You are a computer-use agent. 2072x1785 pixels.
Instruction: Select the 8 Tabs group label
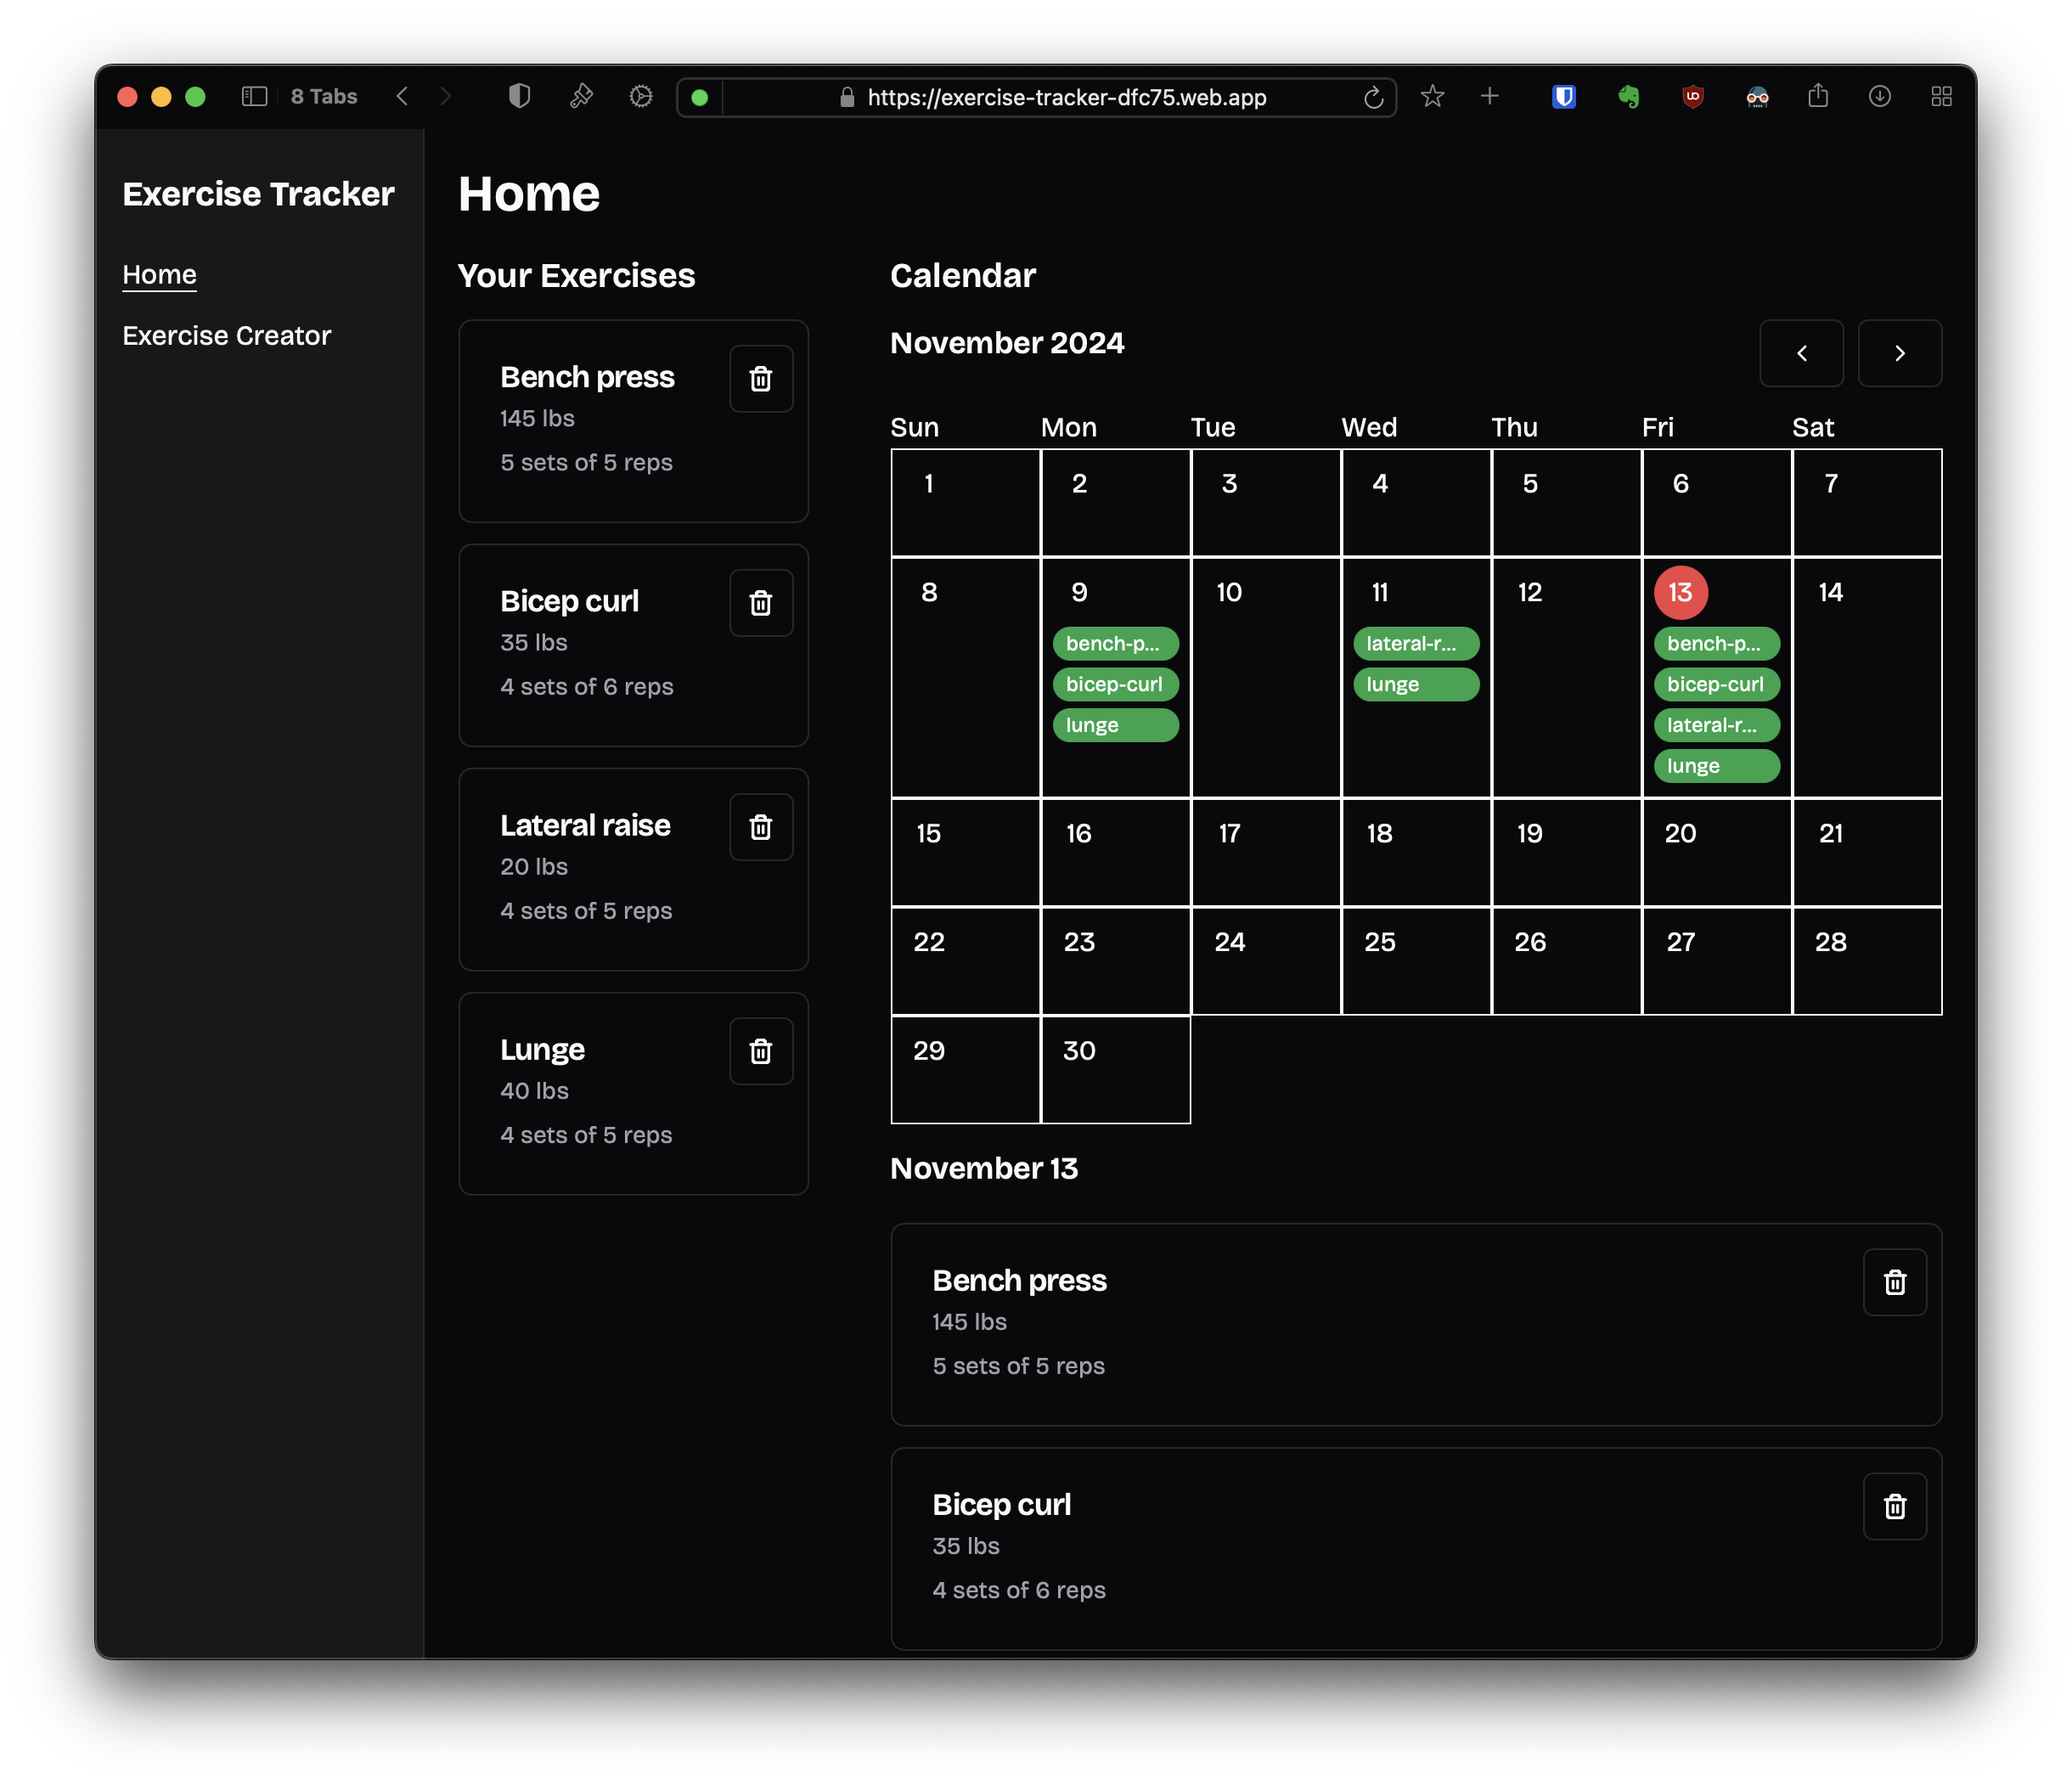pyautogui.click(x=323, y=97)
